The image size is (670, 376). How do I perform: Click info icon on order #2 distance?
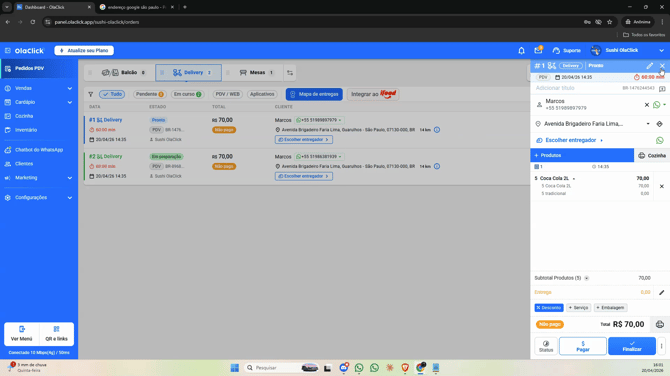437,166
